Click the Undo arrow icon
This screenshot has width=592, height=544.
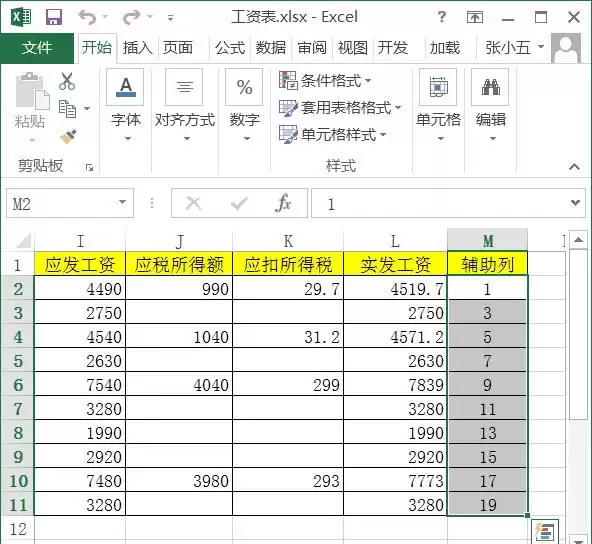click(x=87, y=17)
